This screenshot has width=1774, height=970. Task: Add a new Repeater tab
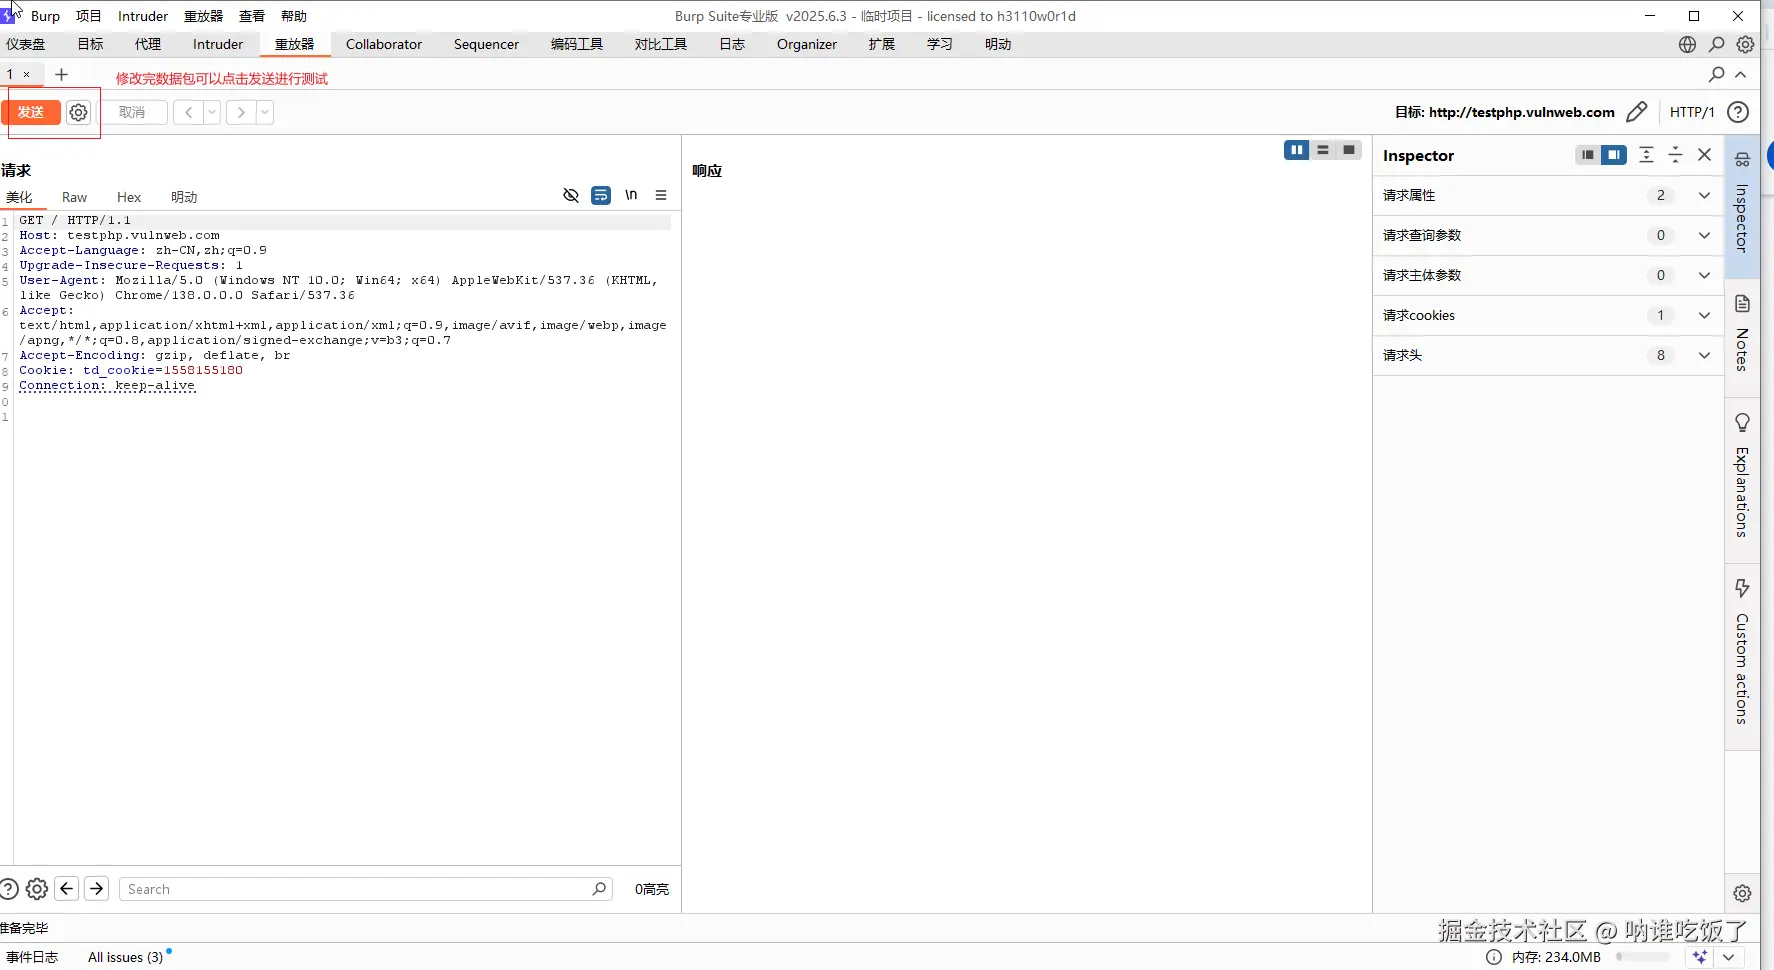pyautogui.click(x=61, y=74)
